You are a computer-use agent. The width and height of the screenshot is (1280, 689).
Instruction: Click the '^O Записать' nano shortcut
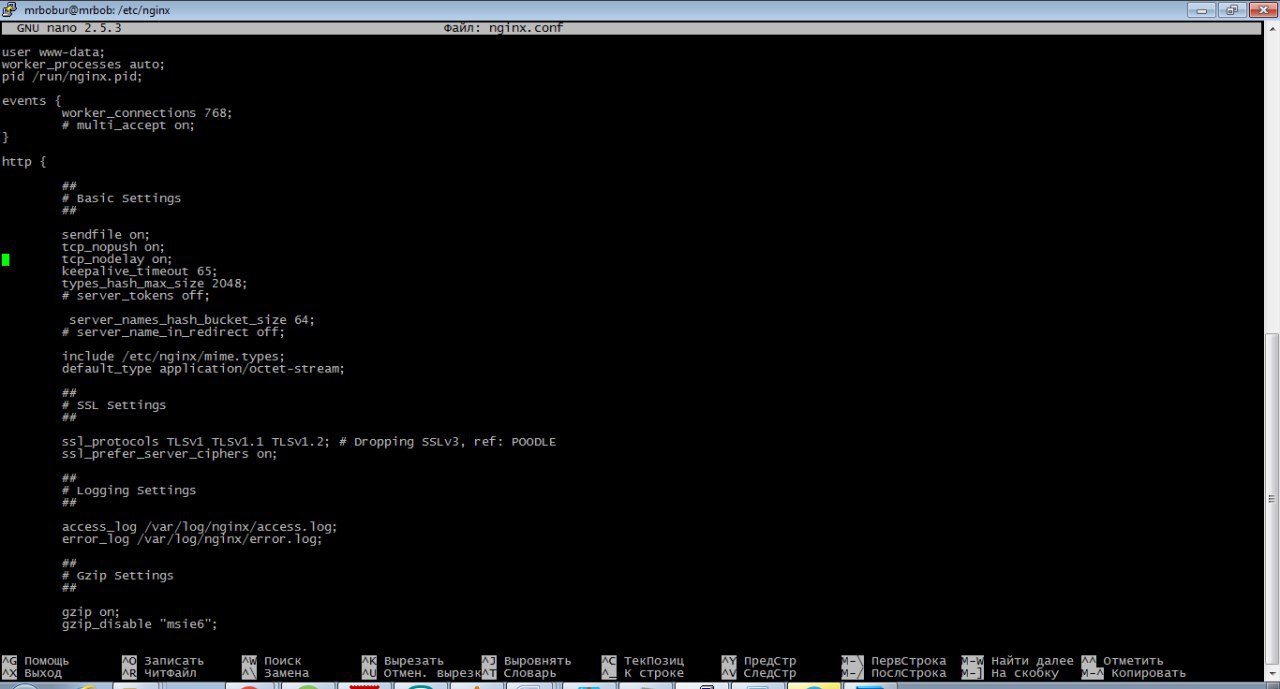click(x=163, y=660)
